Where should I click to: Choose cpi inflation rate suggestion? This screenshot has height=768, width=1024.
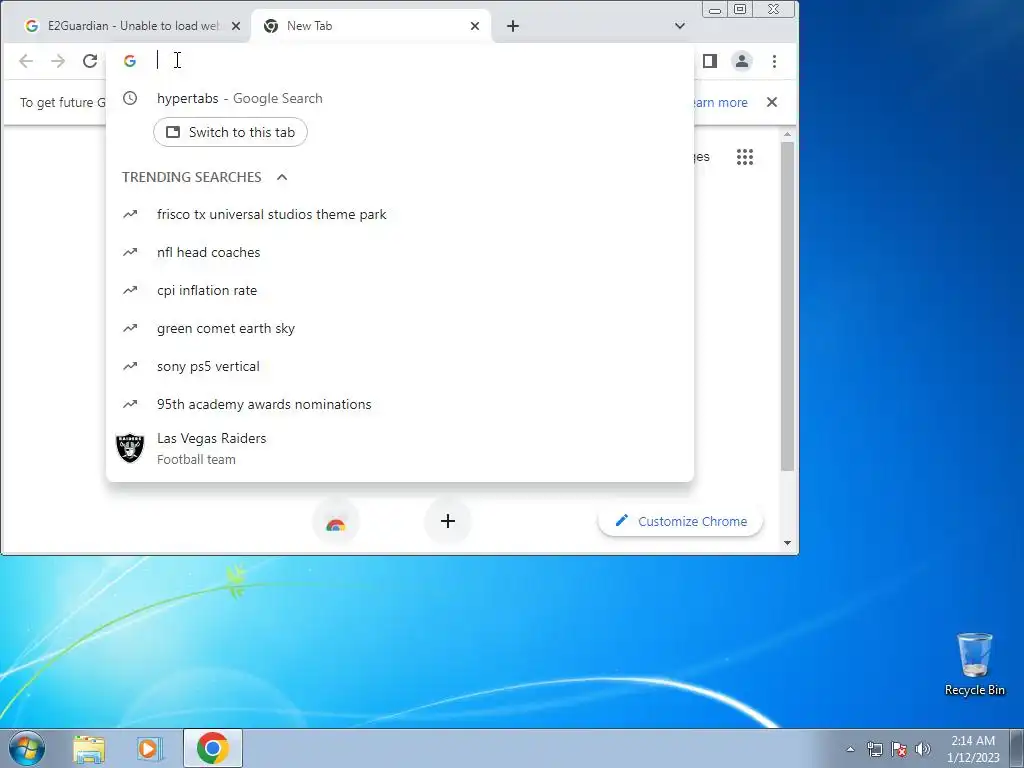pos(400,291)
